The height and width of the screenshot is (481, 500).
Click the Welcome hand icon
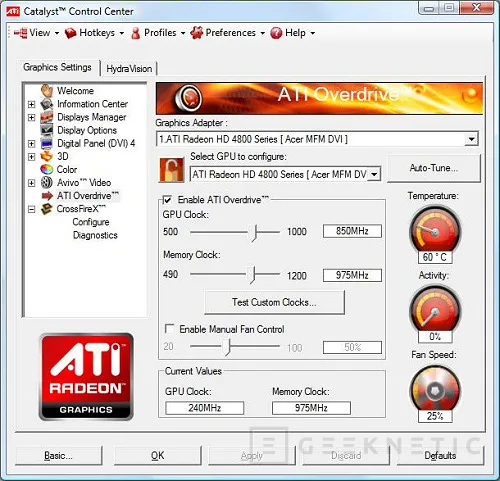pyautogui.click(x=47, y=91)
